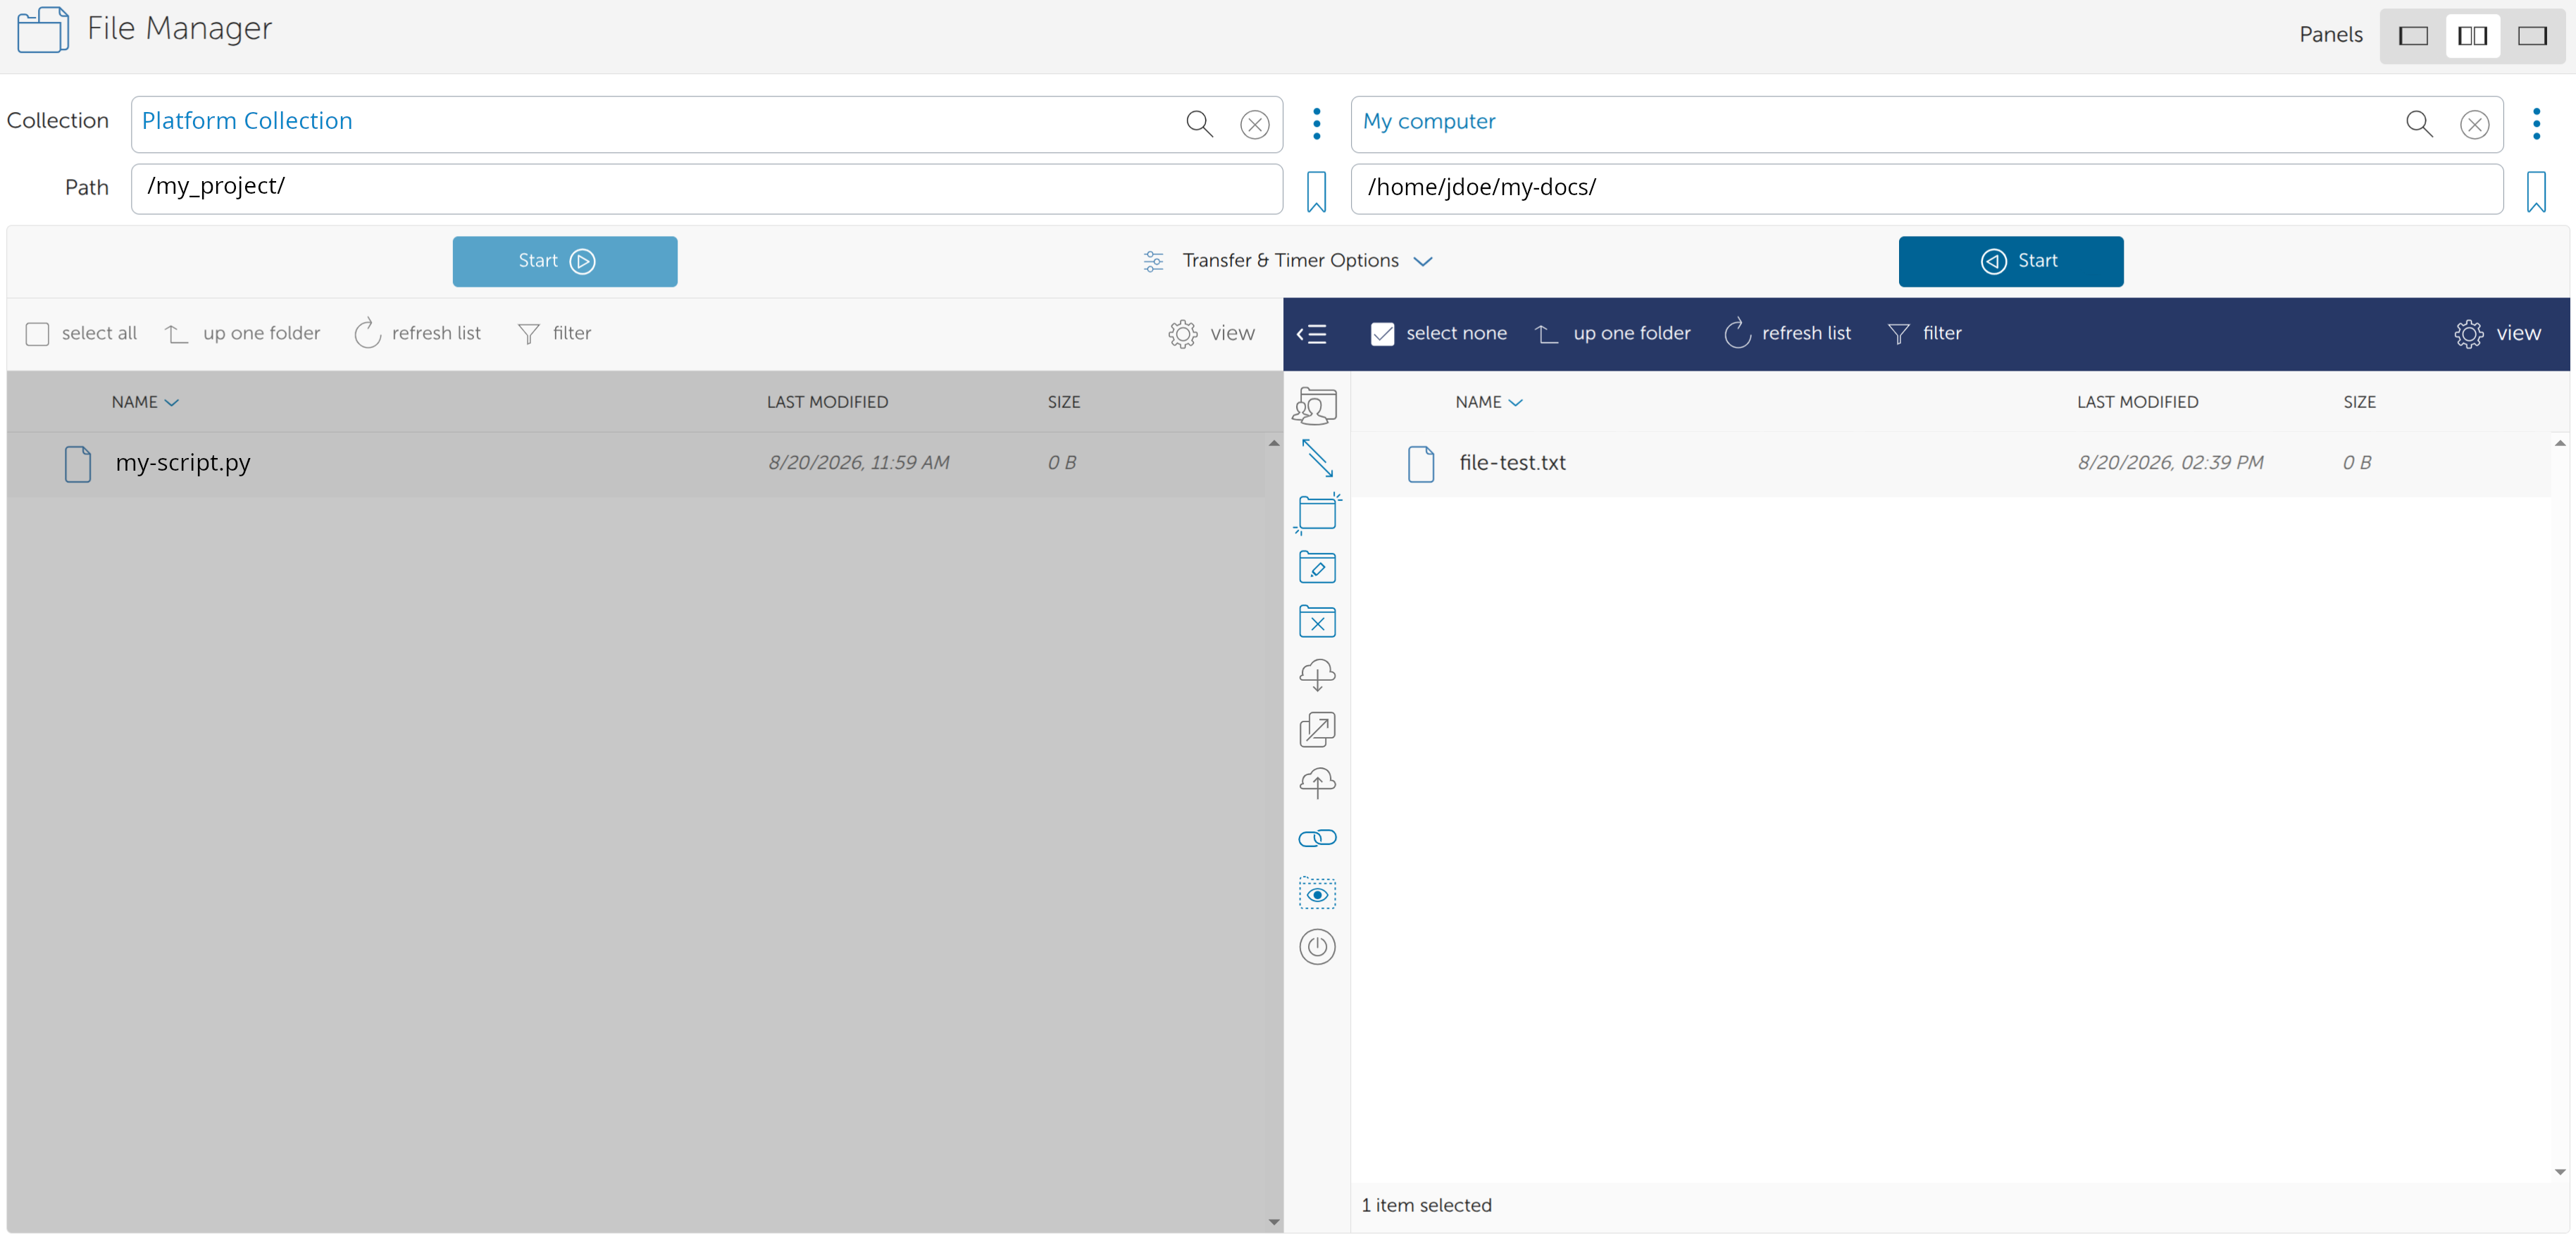Switch to single left panel layout
The height and width of the screenshot is (1250, 2576).
pyautogui.click(x=2413, y=36)
